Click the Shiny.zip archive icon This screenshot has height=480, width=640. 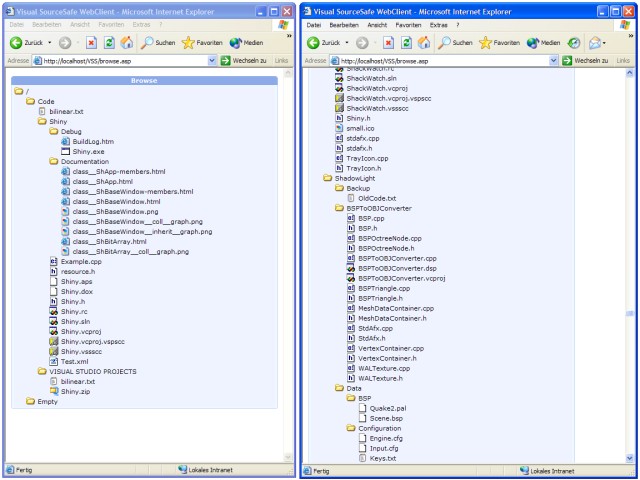(x=53, y=391)
